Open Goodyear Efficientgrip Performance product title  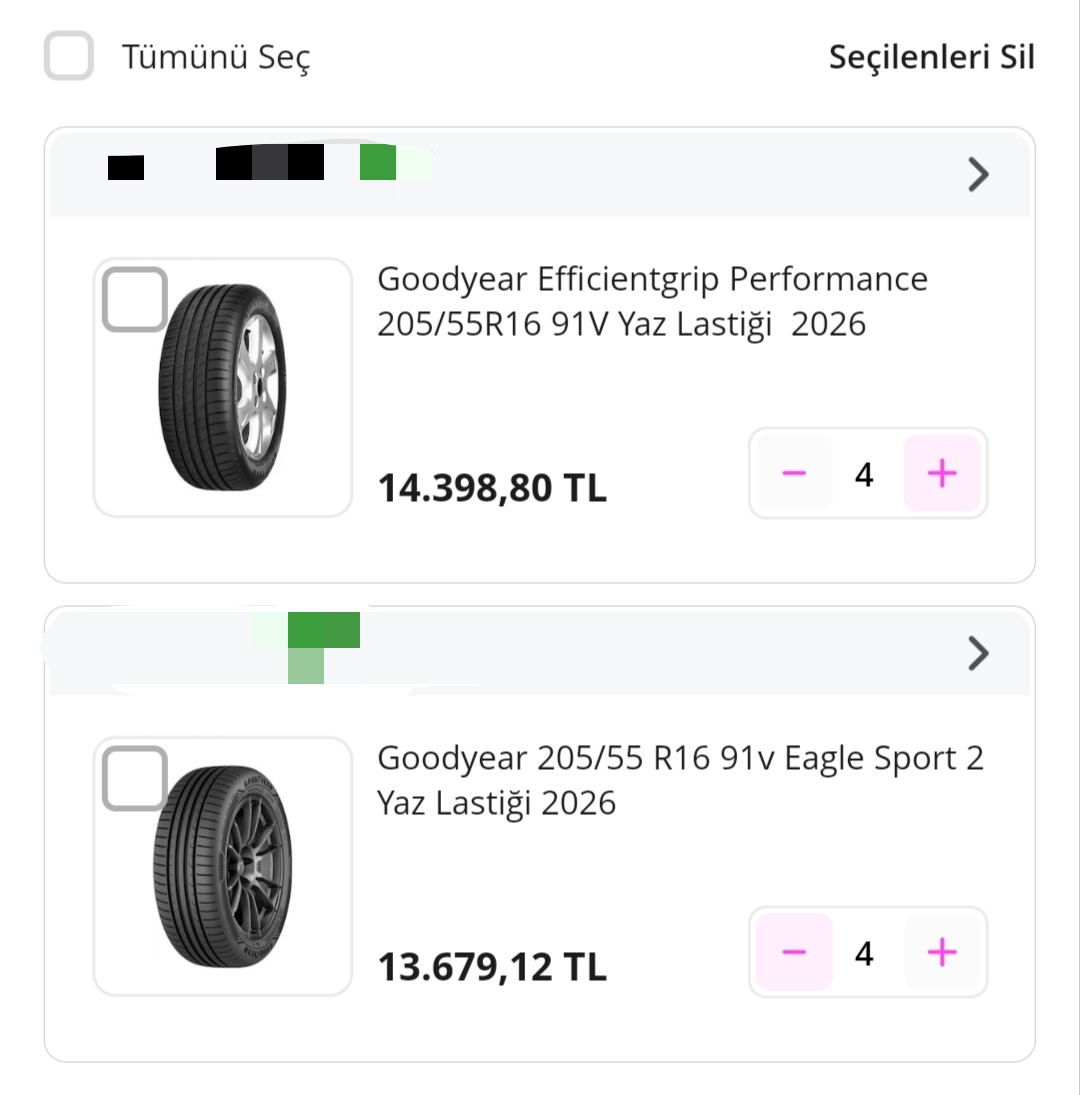pyautogui.click(x=652, y=301)
